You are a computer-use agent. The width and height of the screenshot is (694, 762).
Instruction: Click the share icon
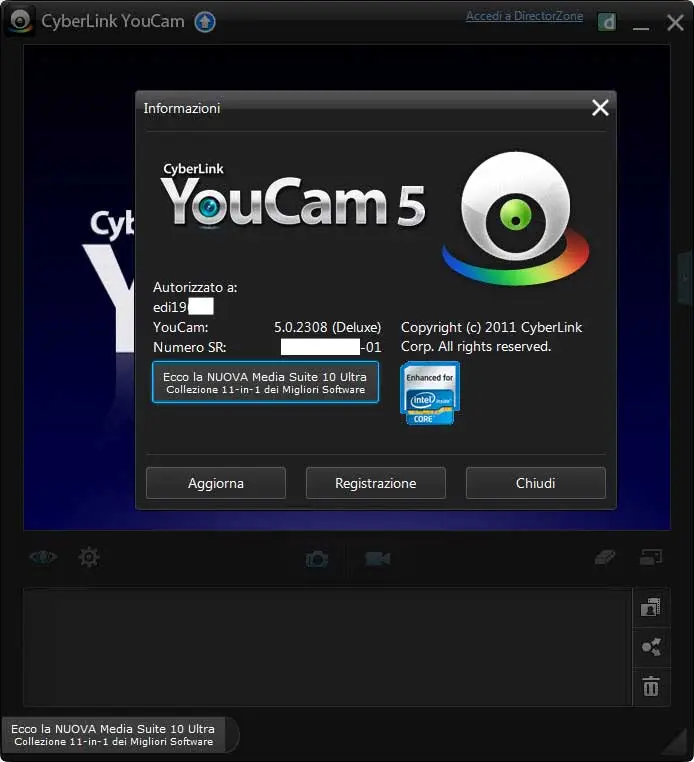(651, 647)
